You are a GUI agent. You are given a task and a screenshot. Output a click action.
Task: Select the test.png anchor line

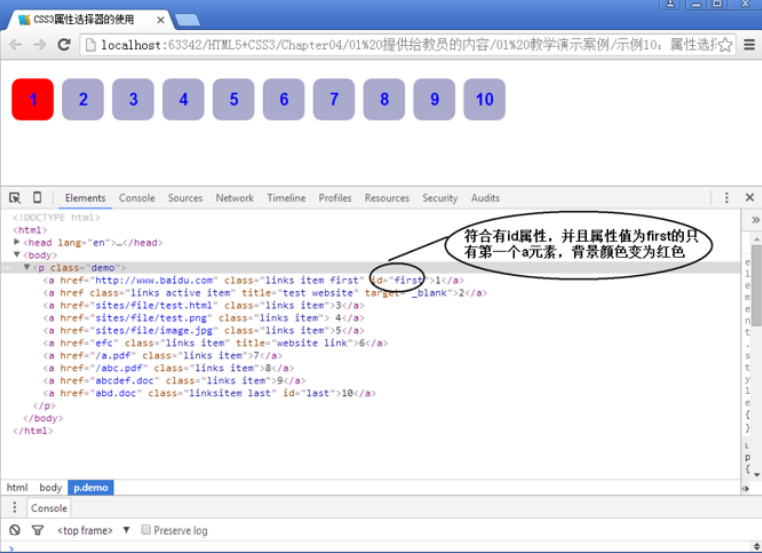point(204,318)
